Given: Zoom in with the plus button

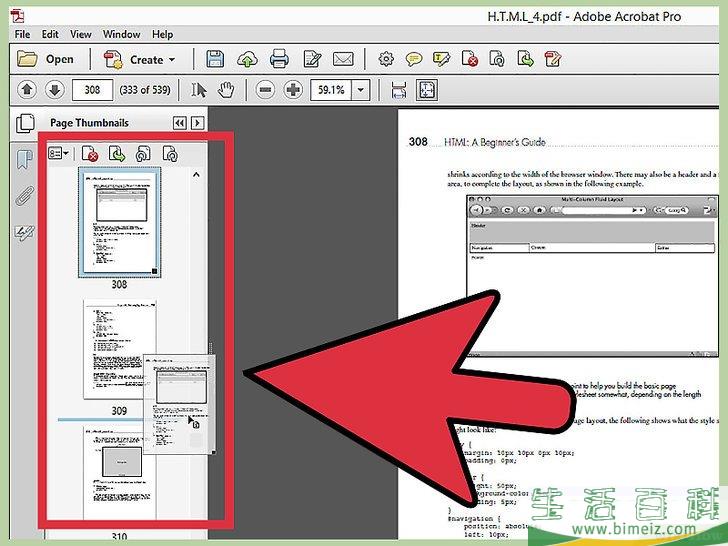Looking at the screenshot, I should [x=293, y=90].
